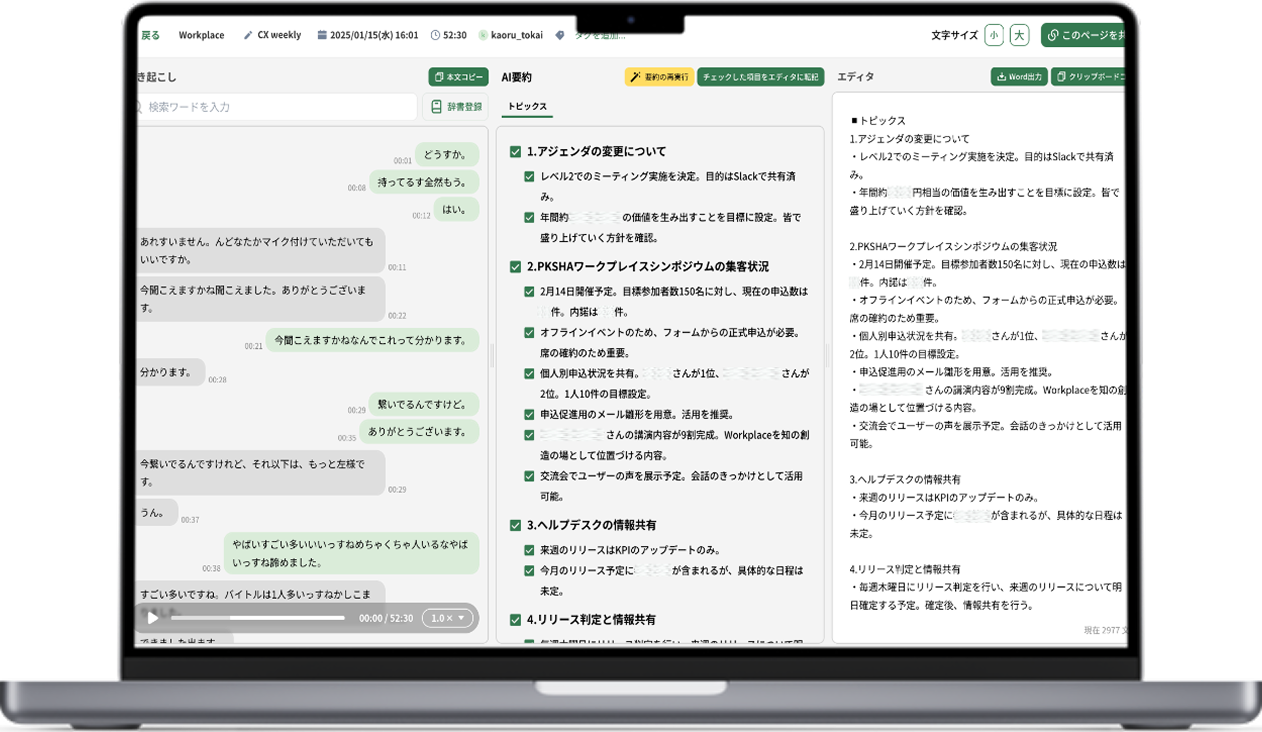Click transcript bubble 繋いでるんですけど。

tap(424, 404)
